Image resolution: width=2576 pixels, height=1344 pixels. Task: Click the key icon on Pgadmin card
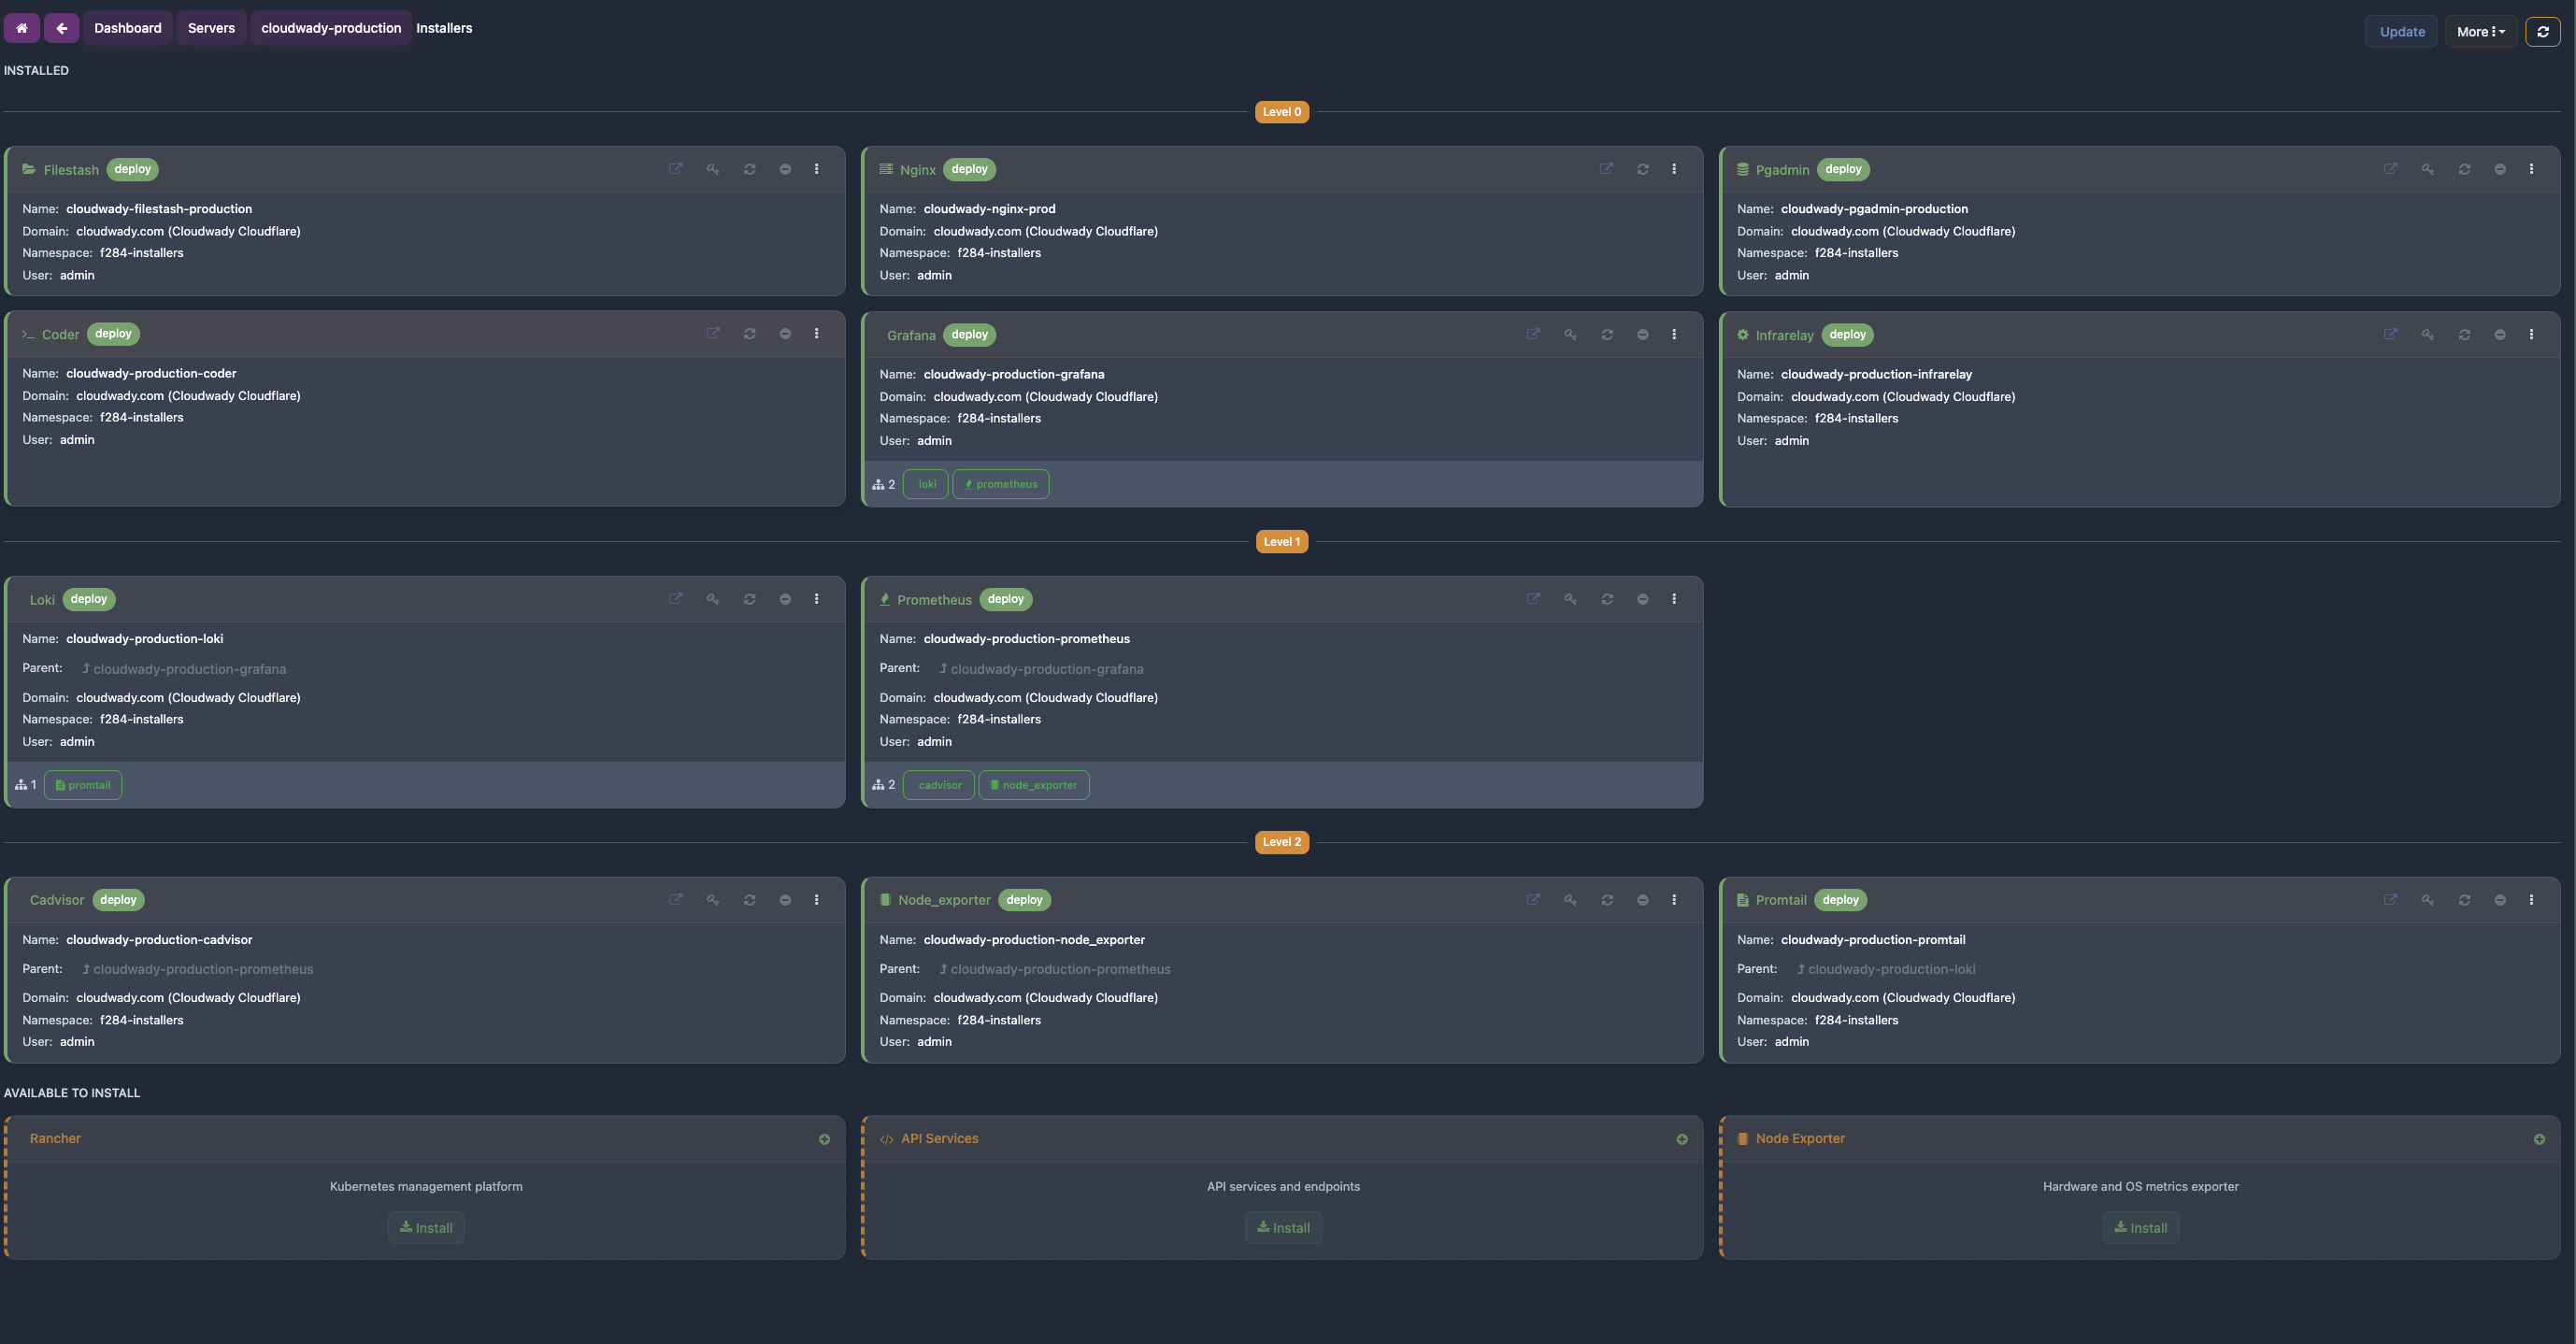pos(2427,169)
